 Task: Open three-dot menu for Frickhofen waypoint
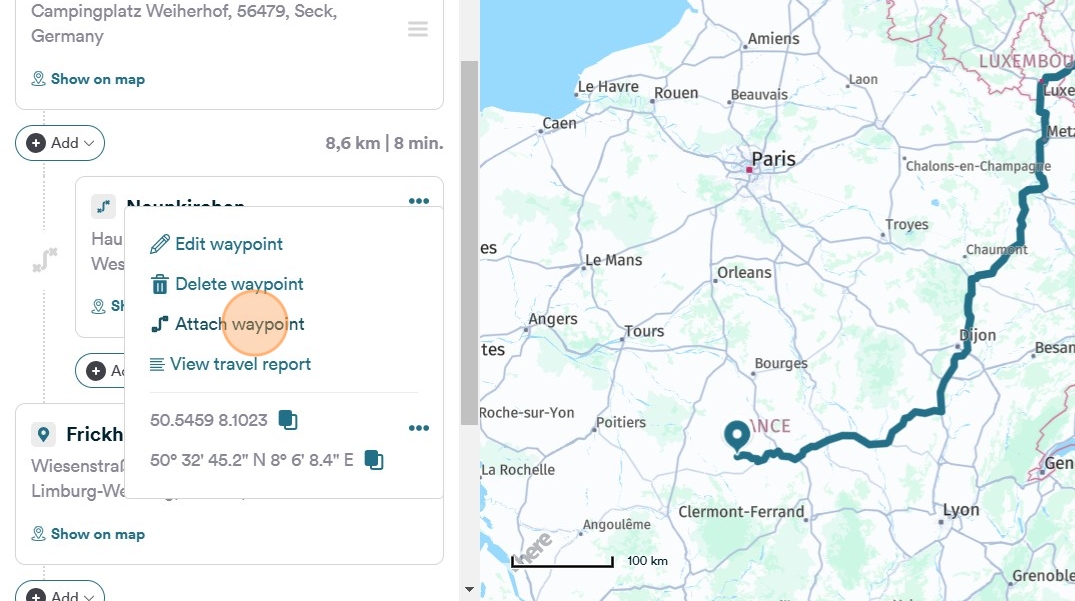click(x=418, y=428)
